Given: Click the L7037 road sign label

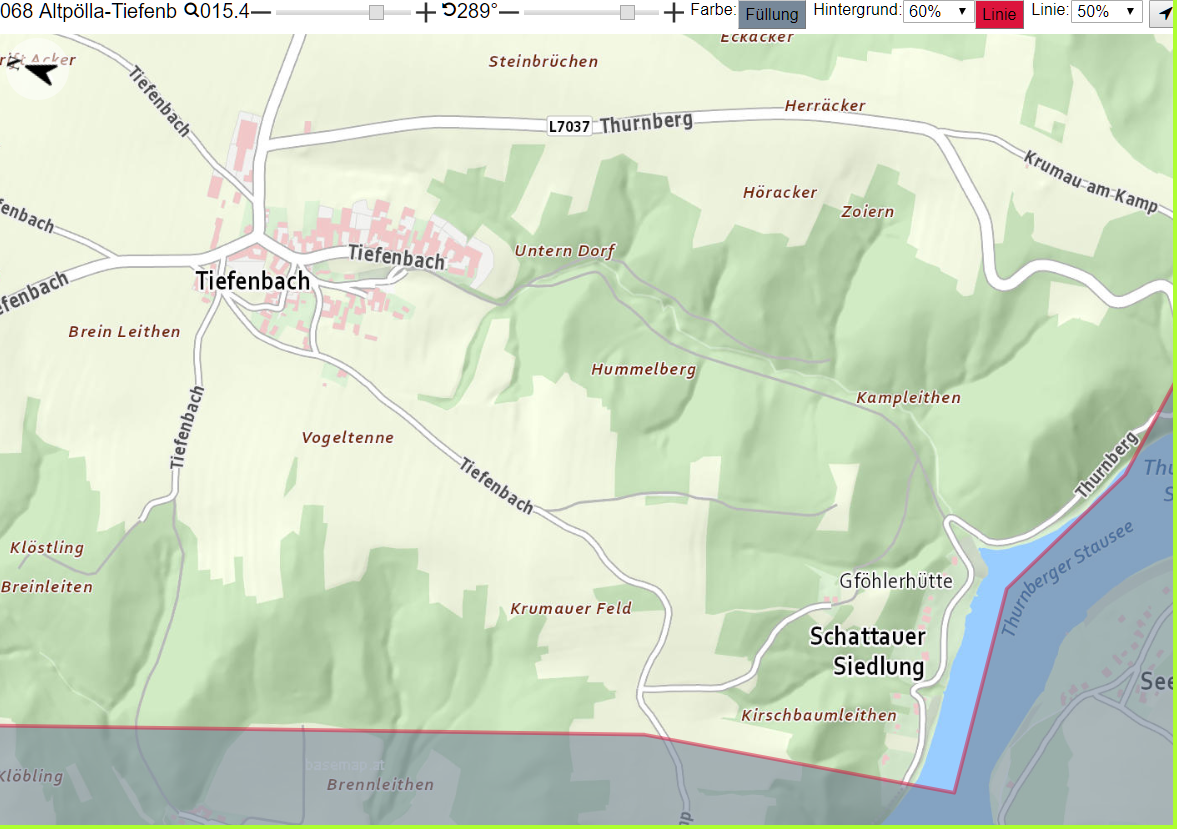Looking at the screenshot, I should point(569,126).
